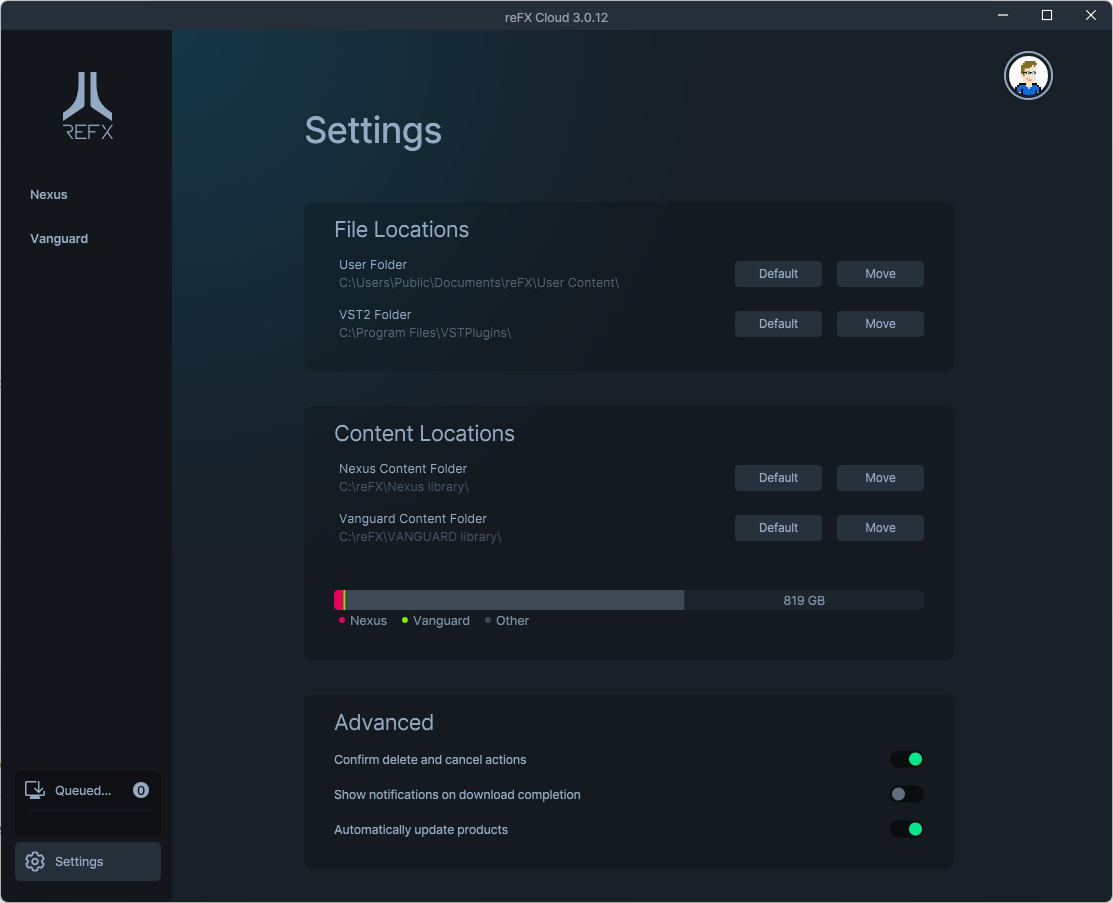This screenshot has width=1113, height=903.
Task: Disable Automatically update products switch
Action: (907, 830)
